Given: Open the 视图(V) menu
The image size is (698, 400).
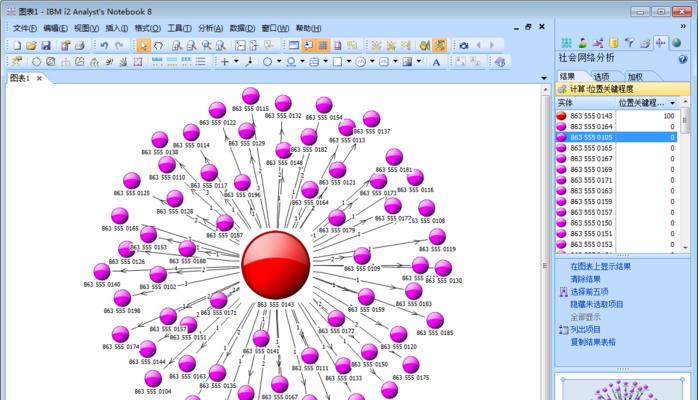Looking at the screenshot, I should pyautogui.click(x=86, y=28).
